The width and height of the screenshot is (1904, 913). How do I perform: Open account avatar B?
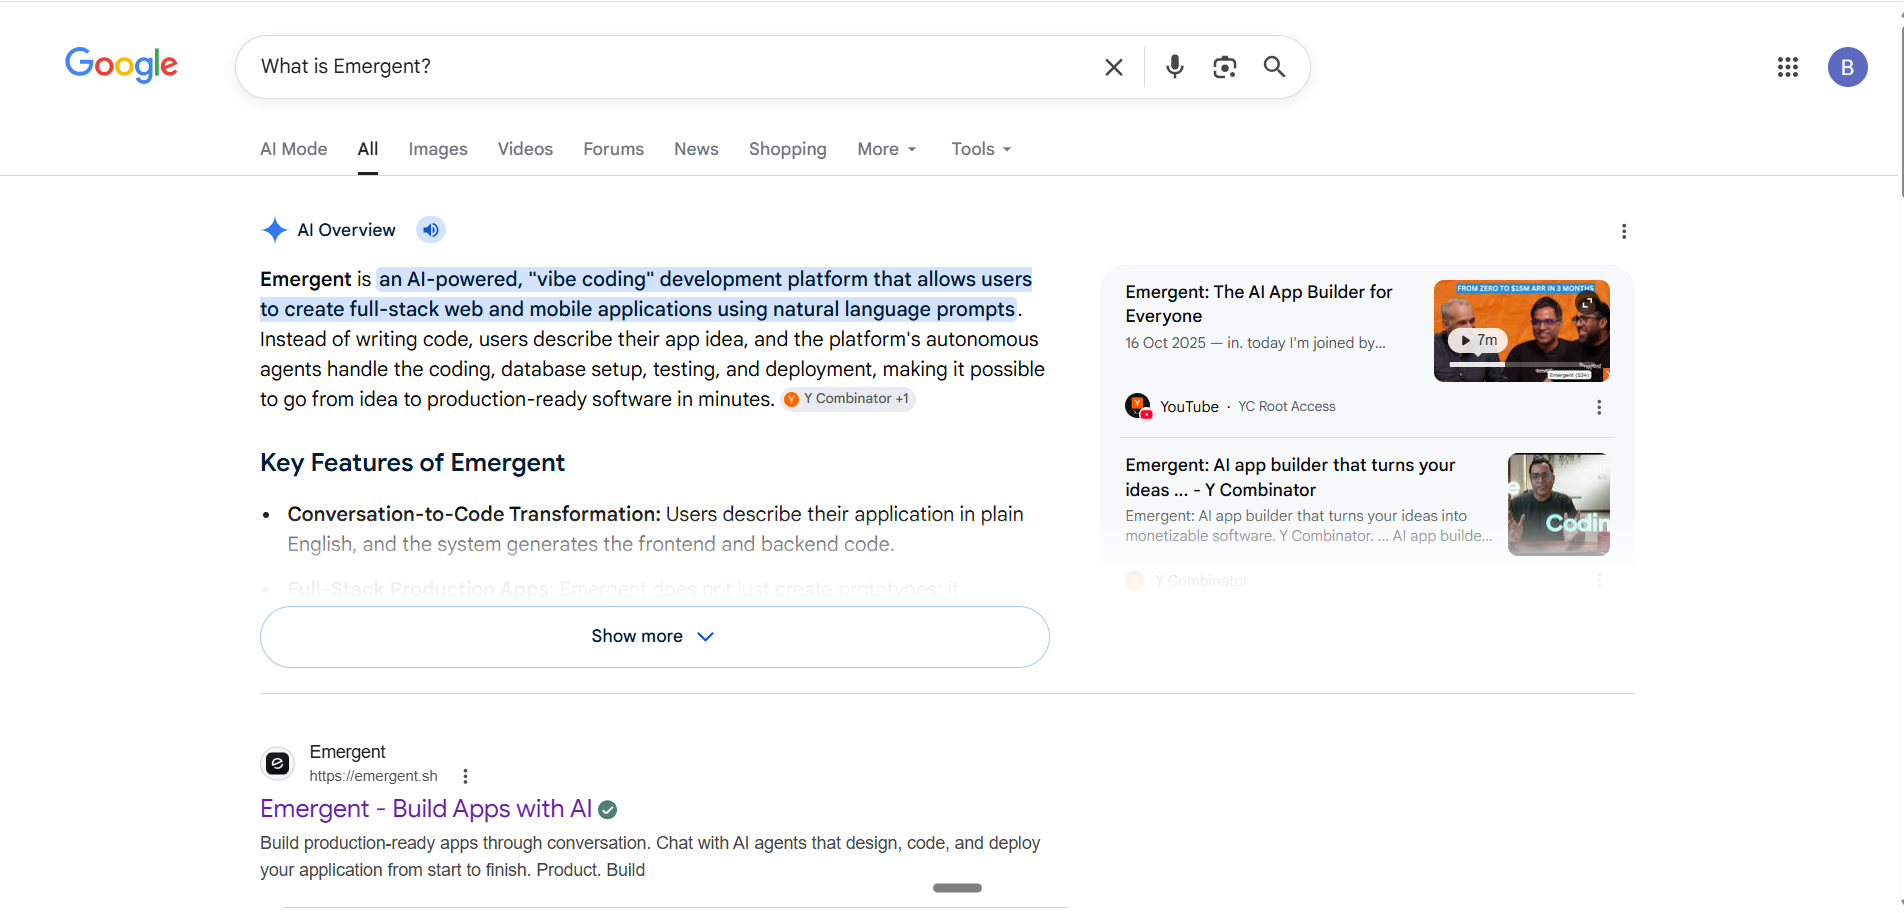point(1847,67)
